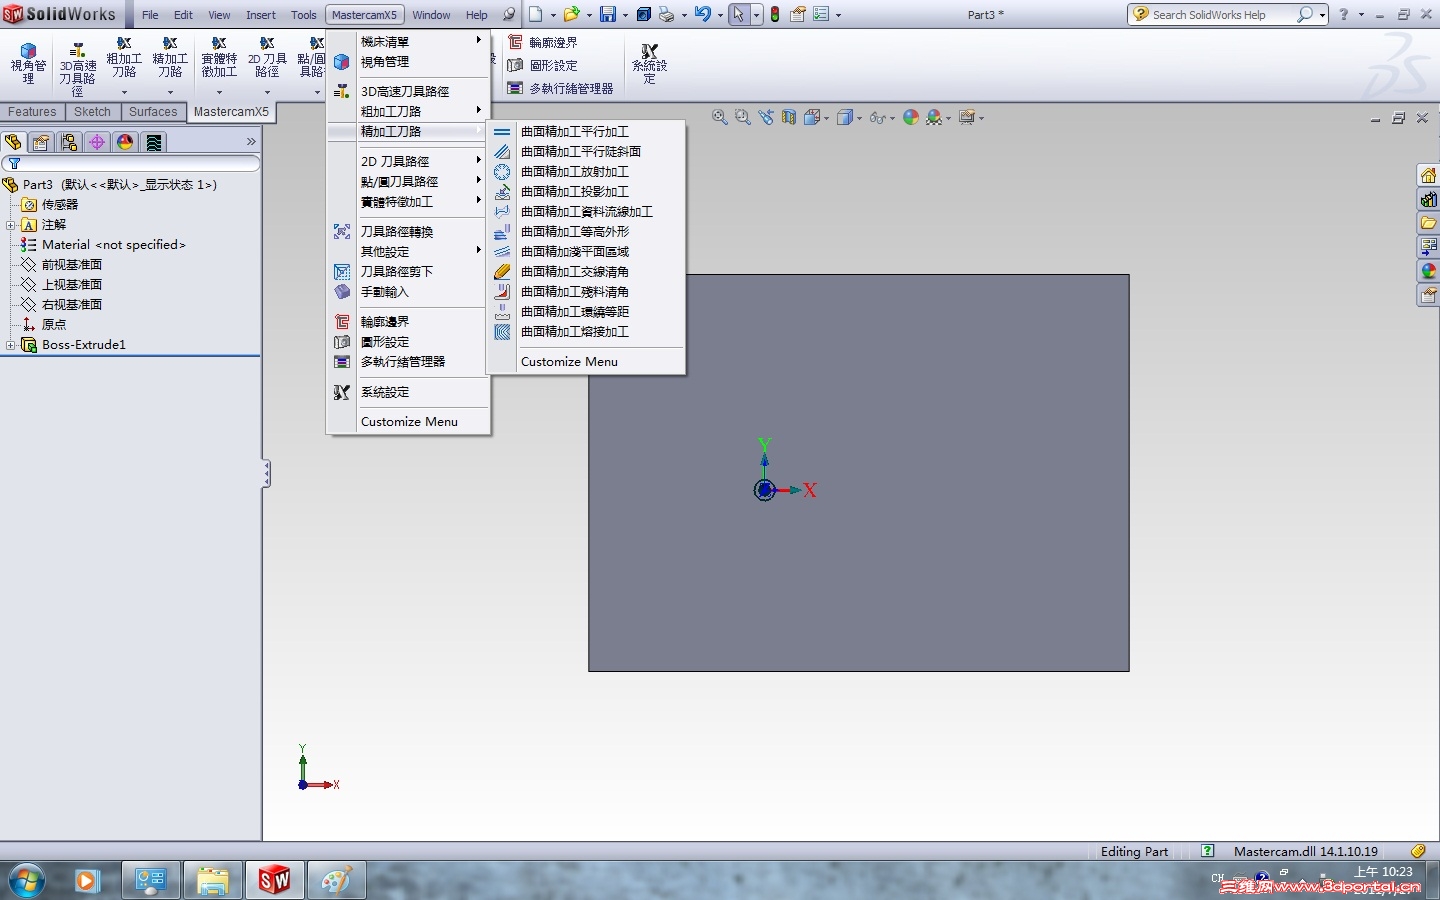Open the PropertyManager tab icon
Viewport: 1440px width, 900px height.
(x=41, y=142)
